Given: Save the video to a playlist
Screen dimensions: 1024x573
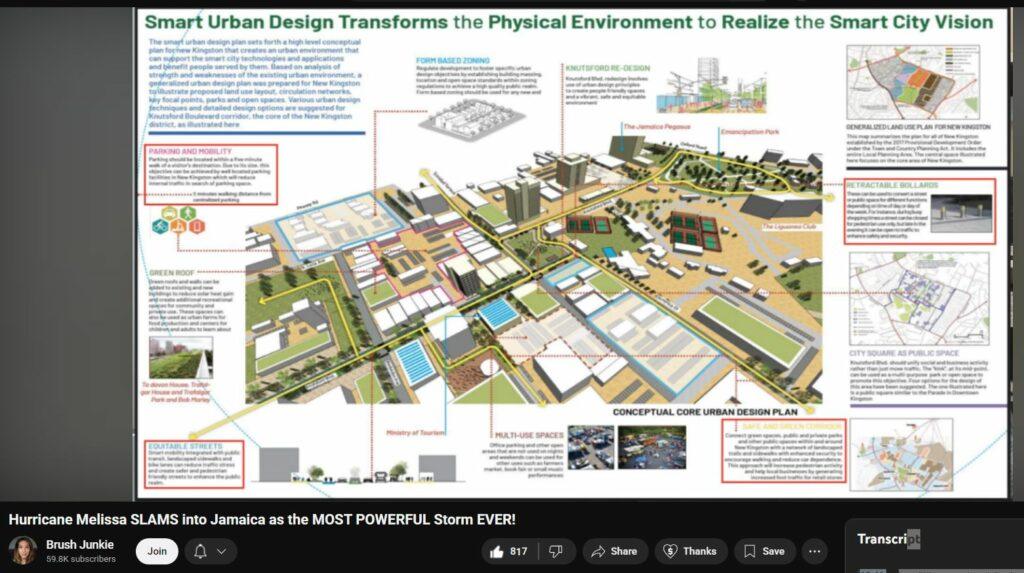Looking at the screenshot, I should tap(764, 551).
